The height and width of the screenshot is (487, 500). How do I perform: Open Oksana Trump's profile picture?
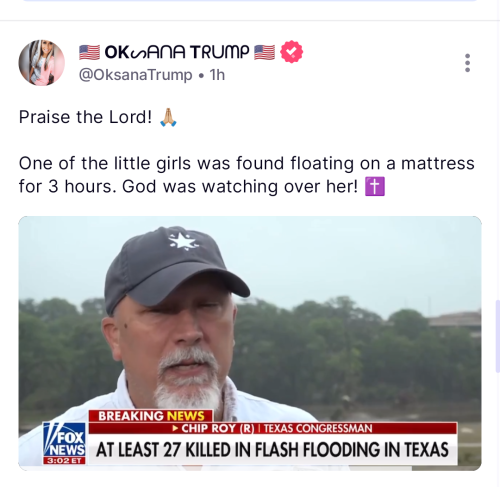click(x=41, y=63)
